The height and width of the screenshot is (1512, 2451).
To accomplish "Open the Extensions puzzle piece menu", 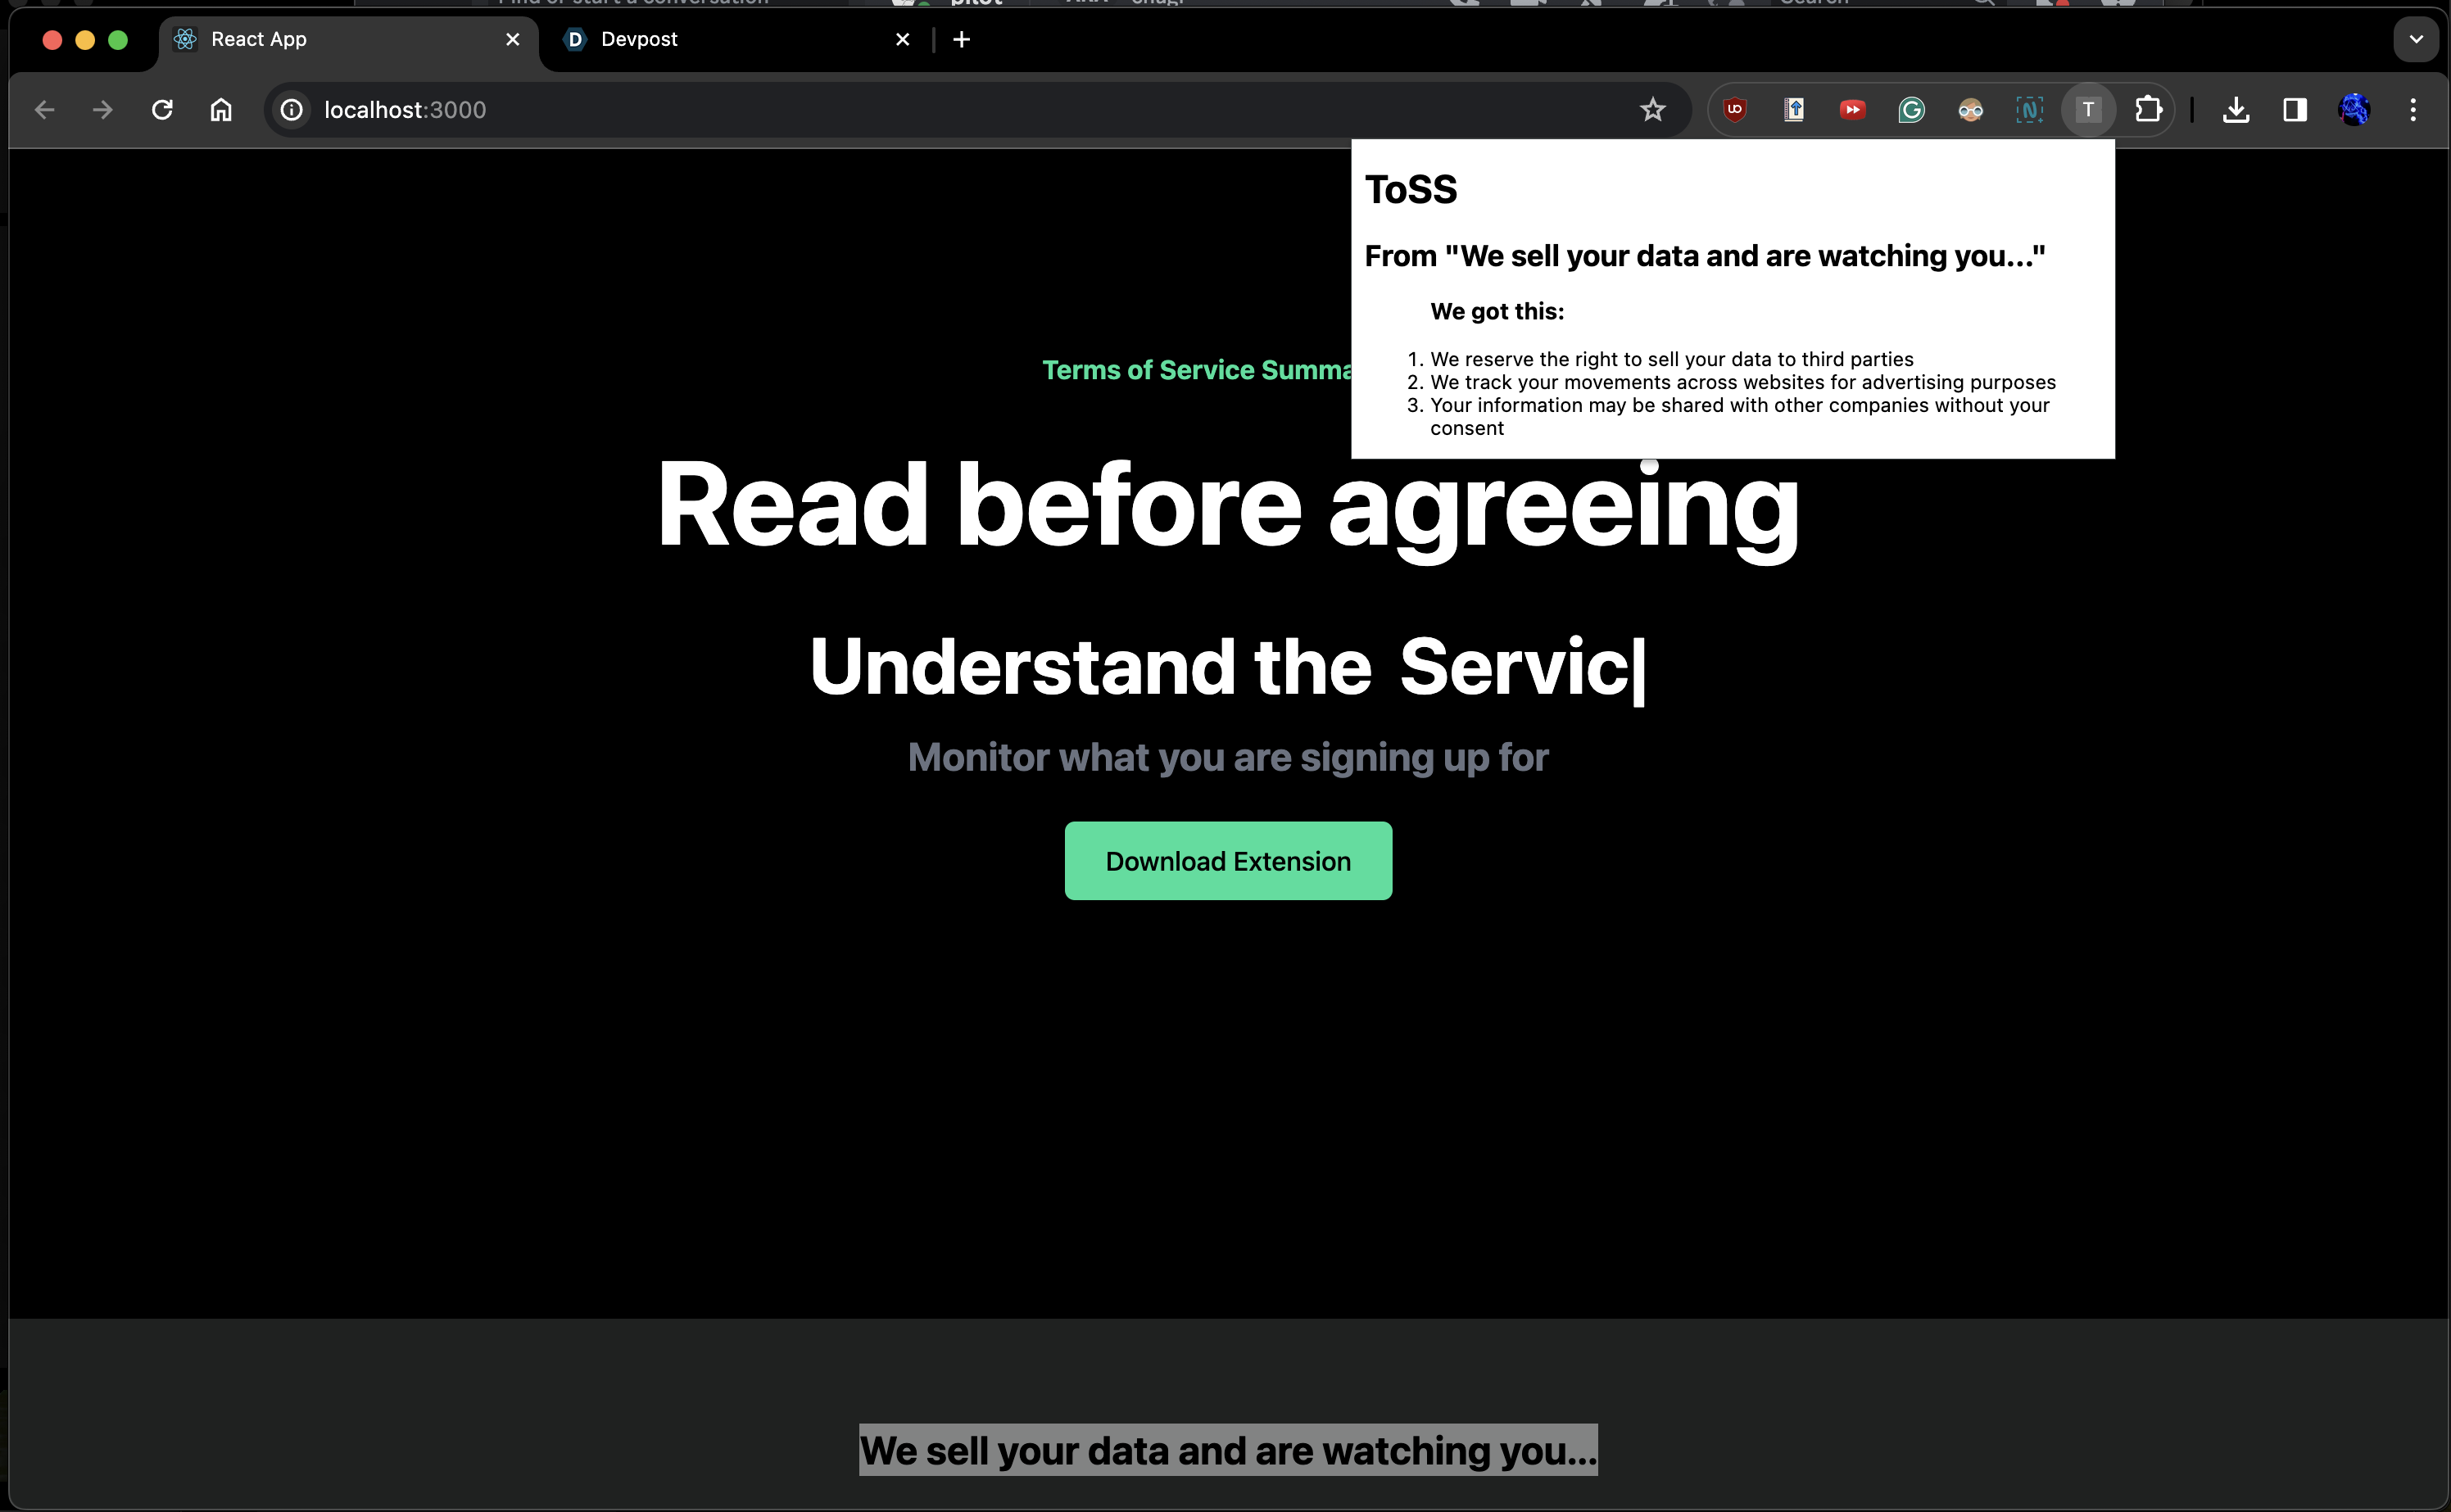I will [2147, 110].
